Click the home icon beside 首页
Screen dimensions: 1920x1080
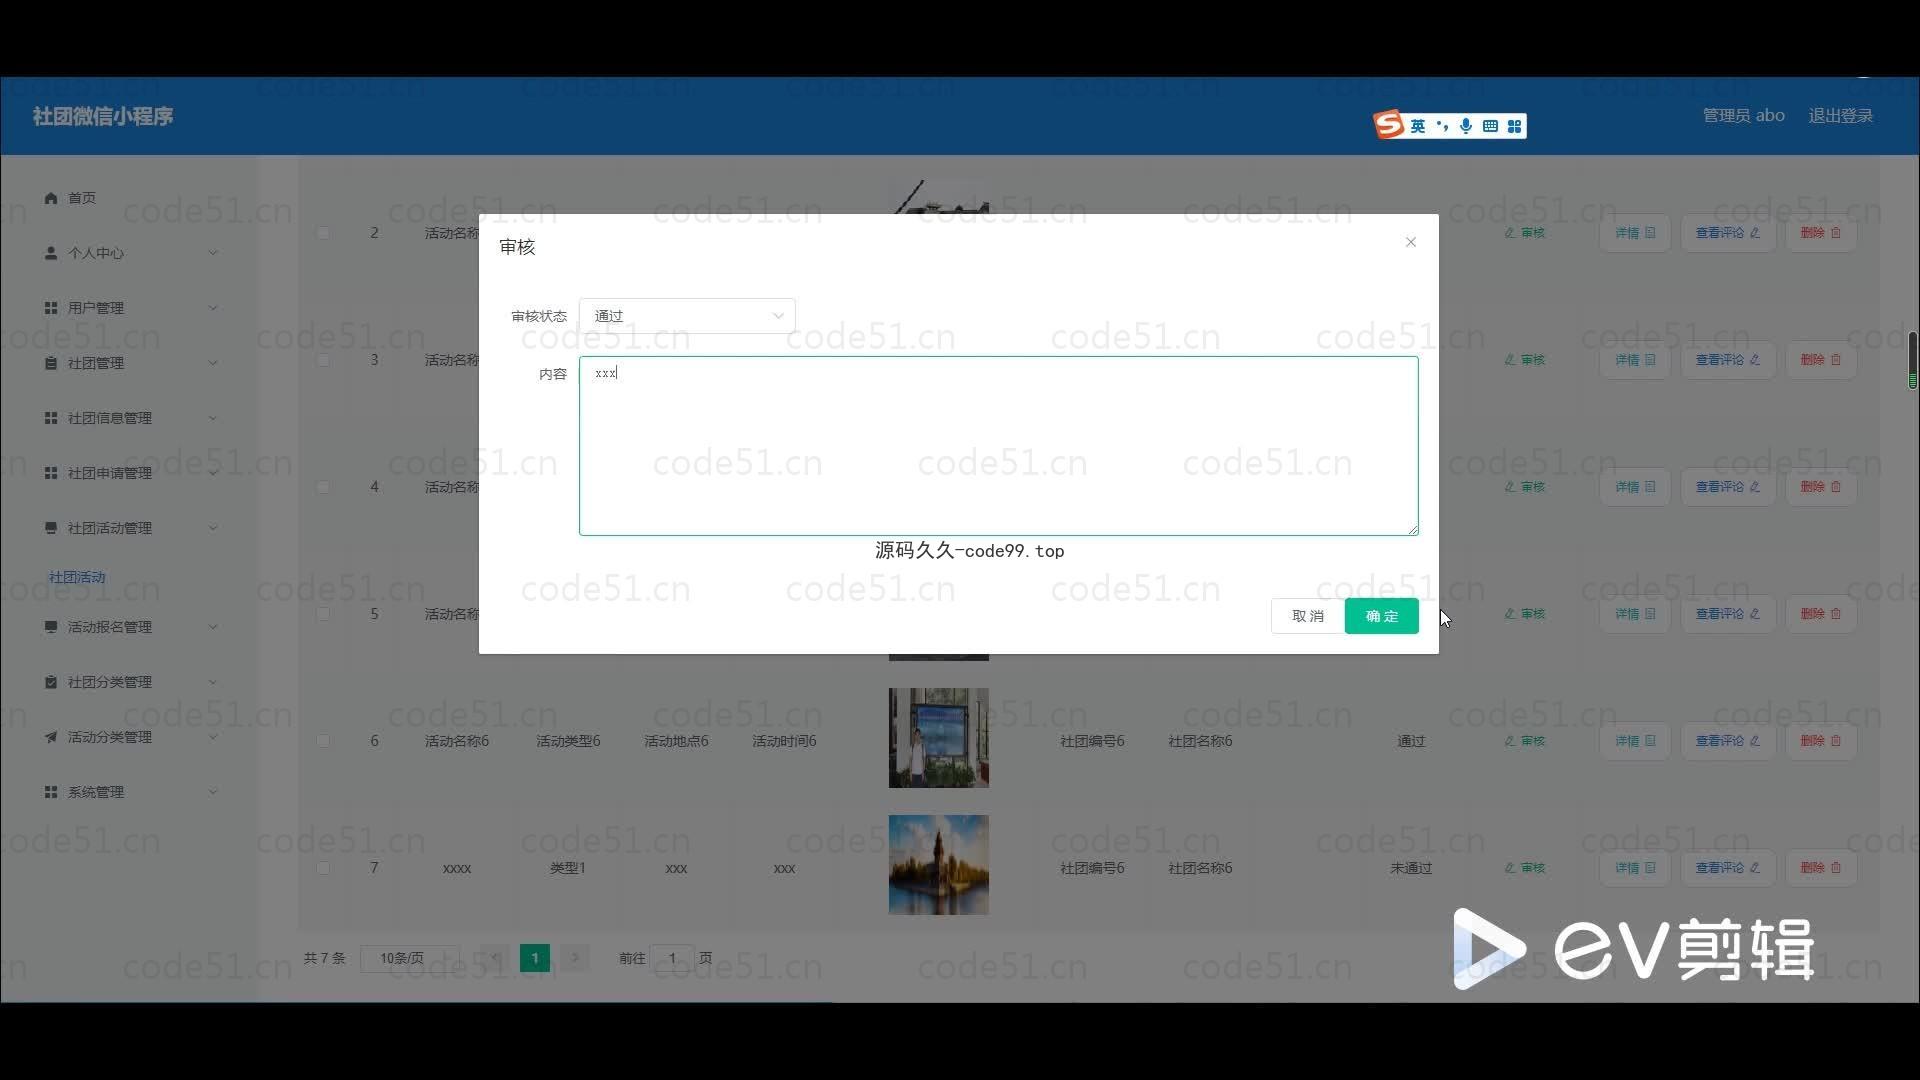(51, 198)
